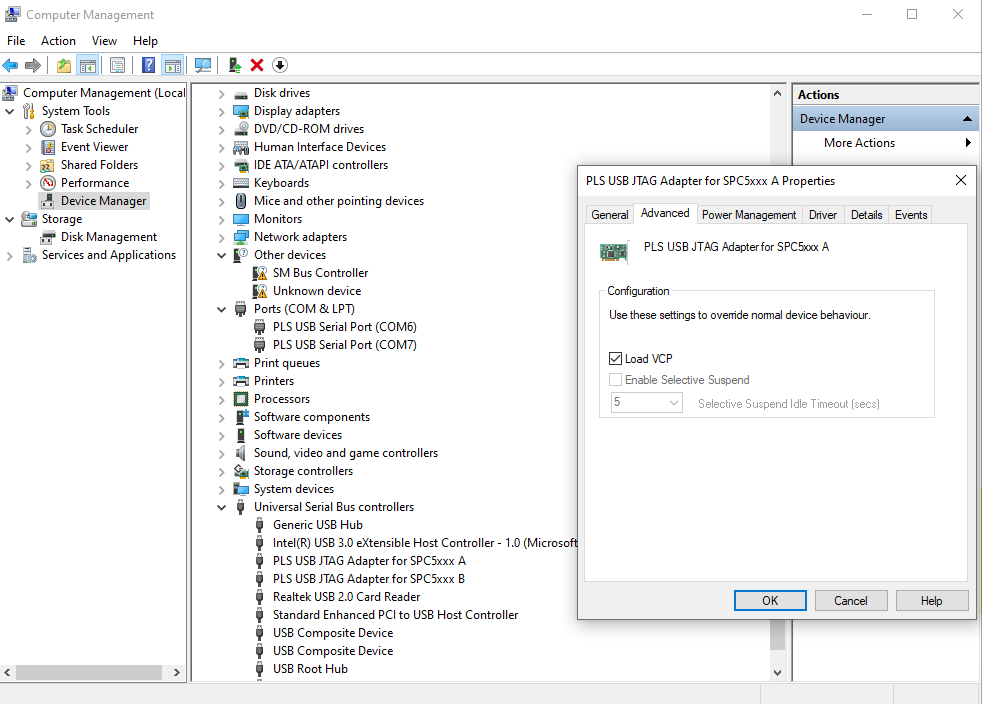Click the Export list folder icon
The image size is (982, 704).
pyautogui.click(x=62, y=65)
